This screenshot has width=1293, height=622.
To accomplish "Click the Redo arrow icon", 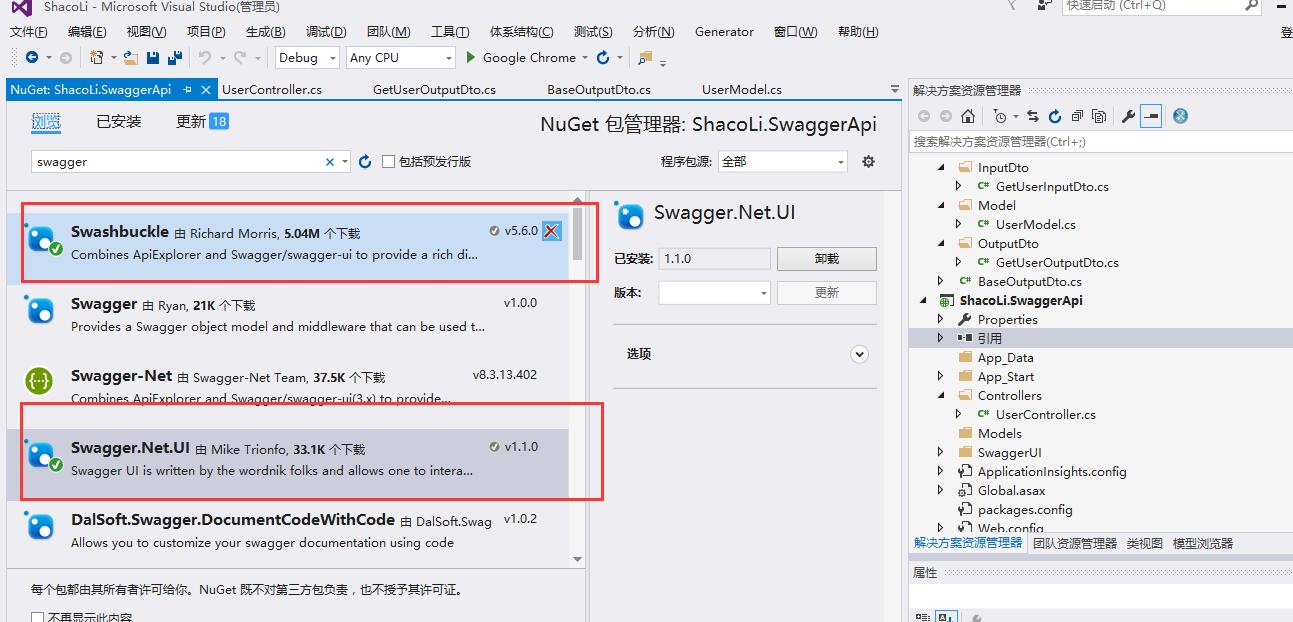I will coord(241,58).
